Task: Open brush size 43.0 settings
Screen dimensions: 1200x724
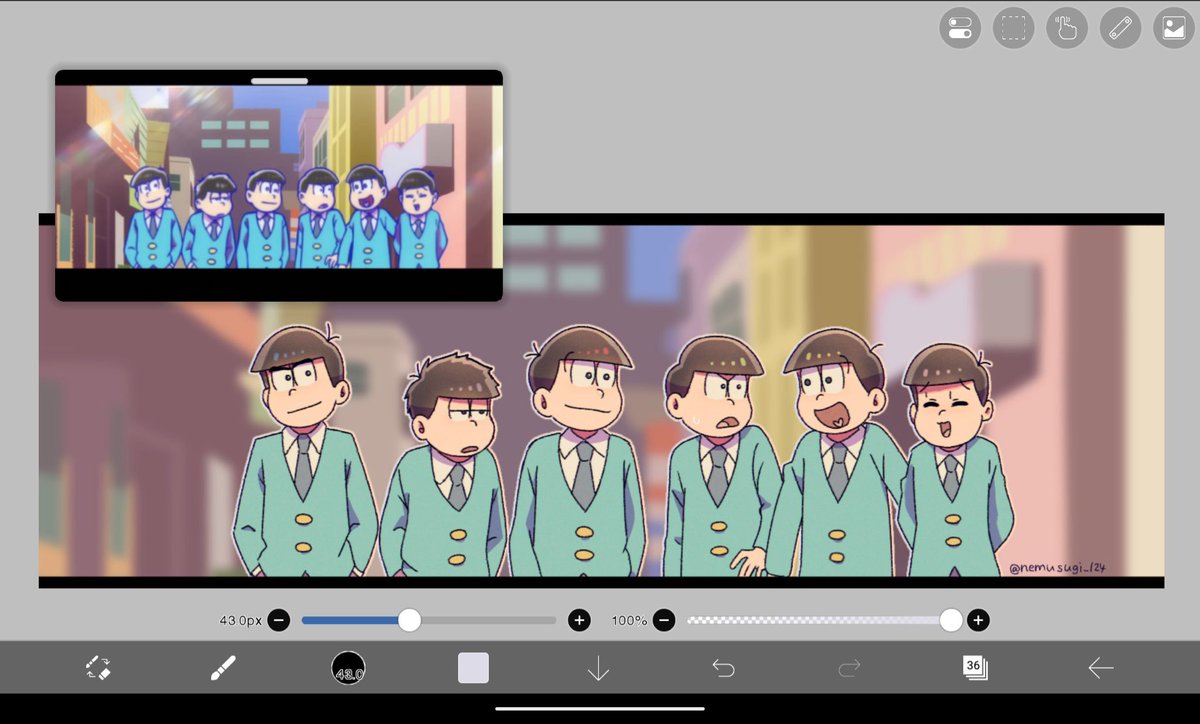Action: (348, 668)
